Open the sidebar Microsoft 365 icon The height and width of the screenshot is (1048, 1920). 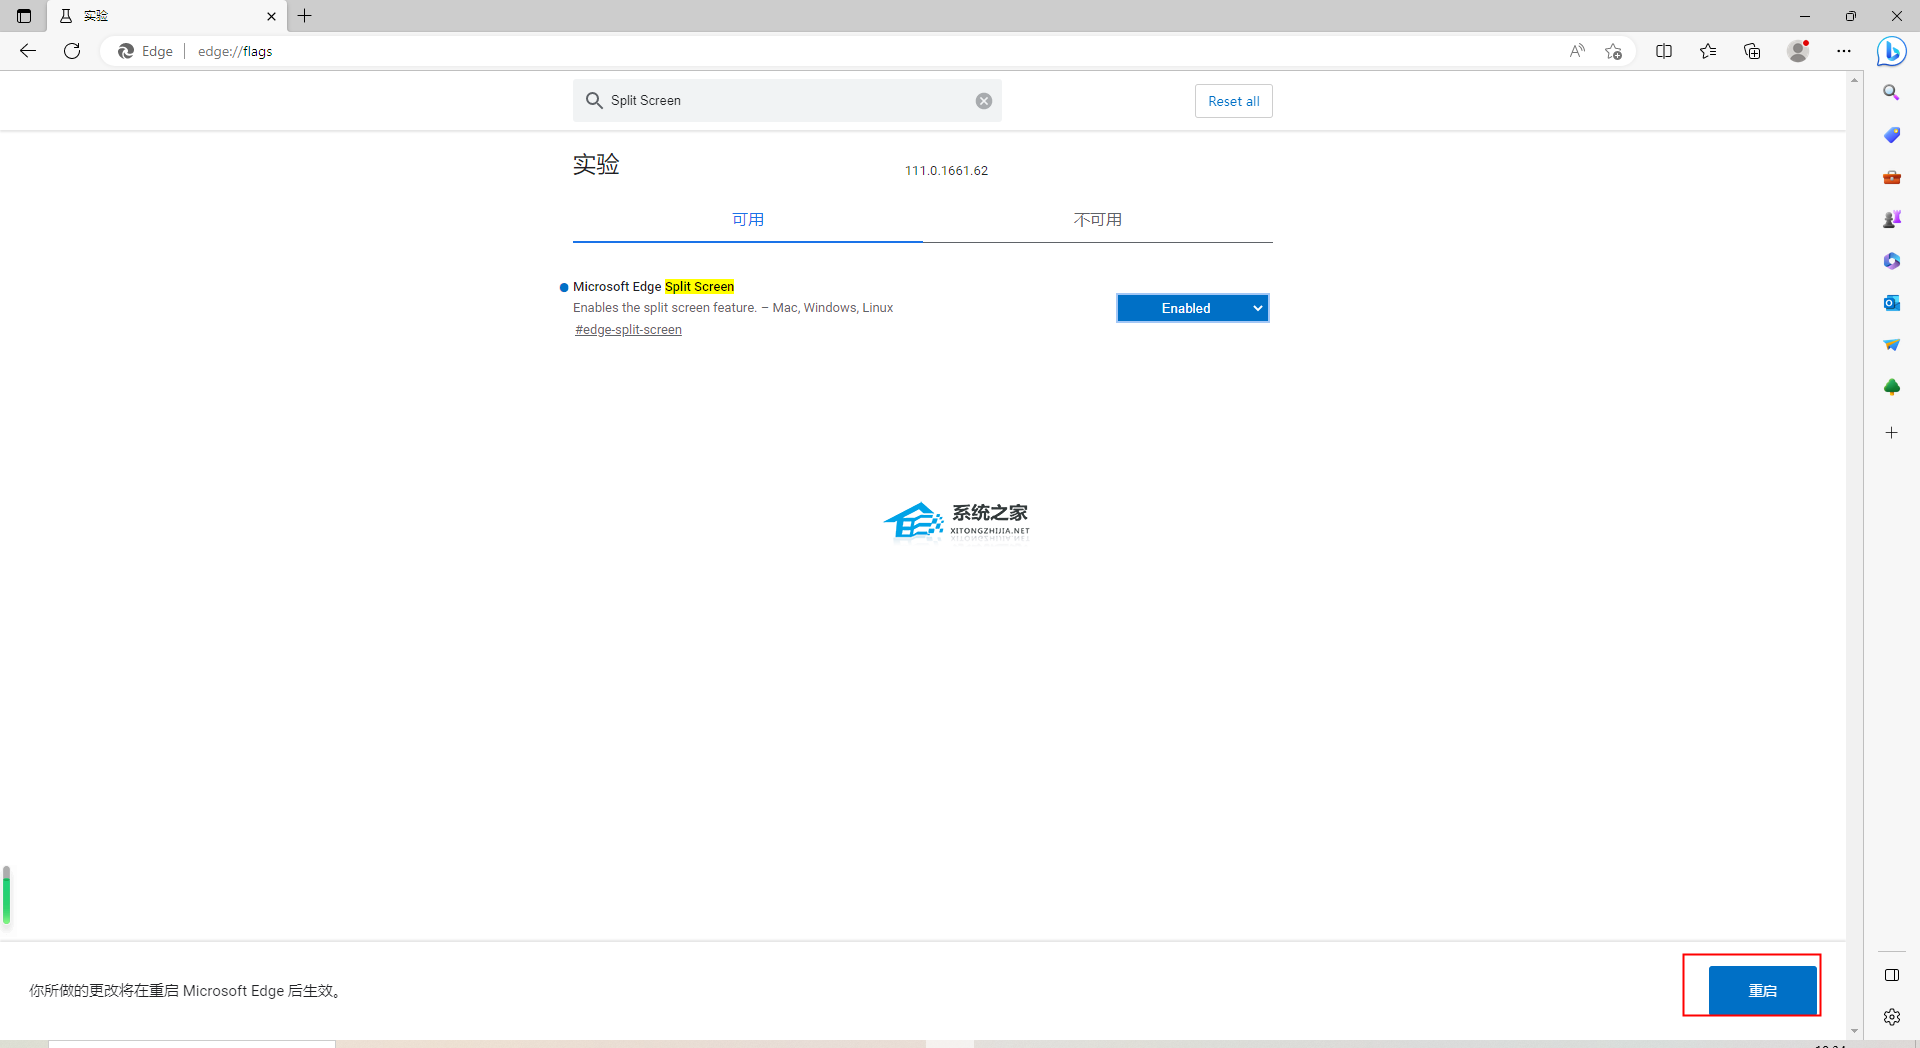coord(1891,261)
